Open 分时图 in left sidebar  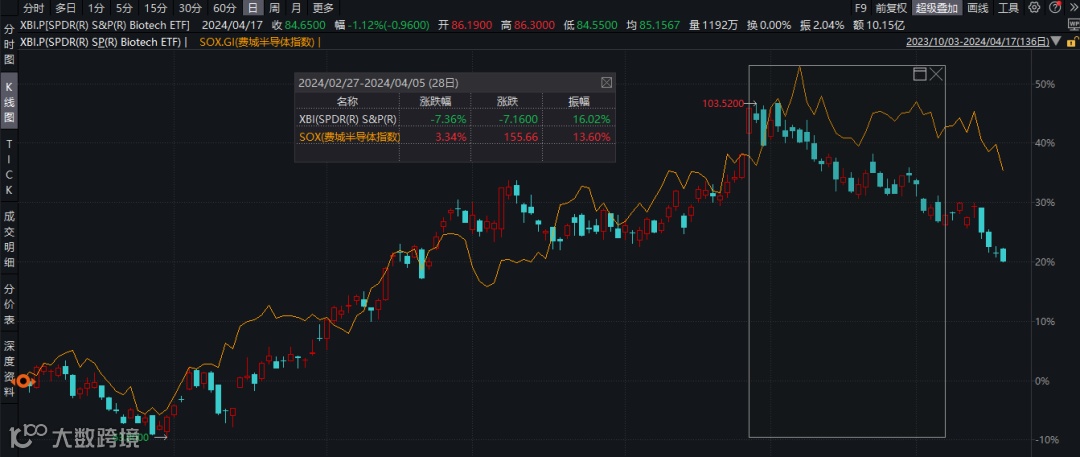coord(9,44)
